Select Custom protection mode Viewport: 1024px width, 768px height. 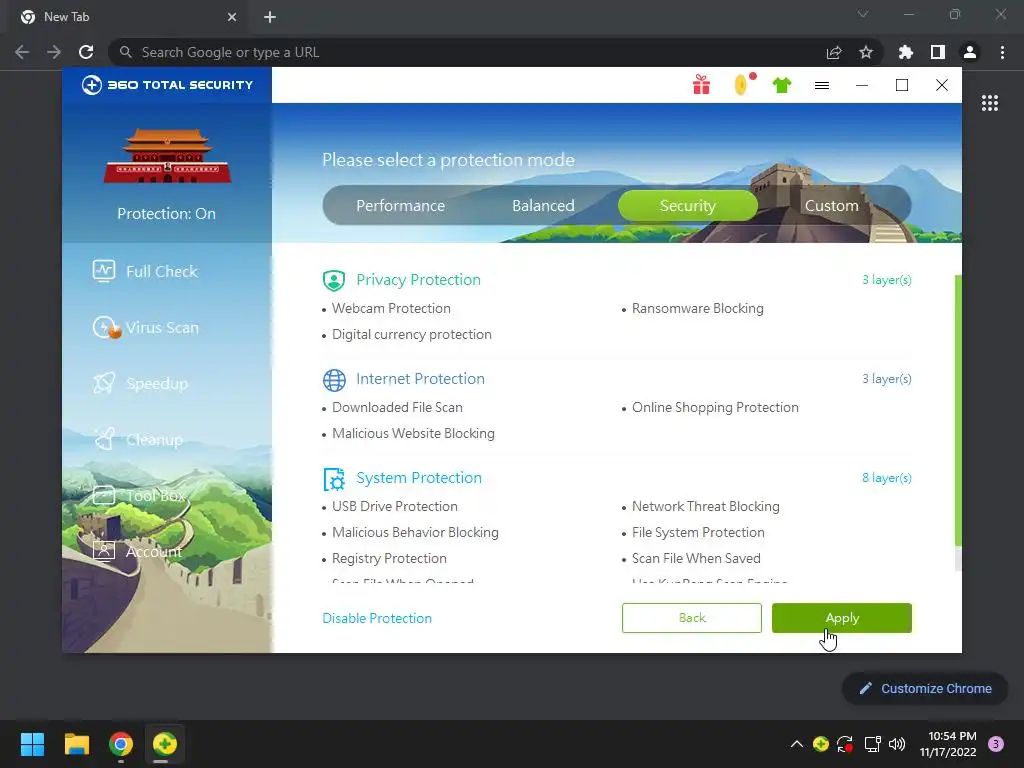coord(831,206)
